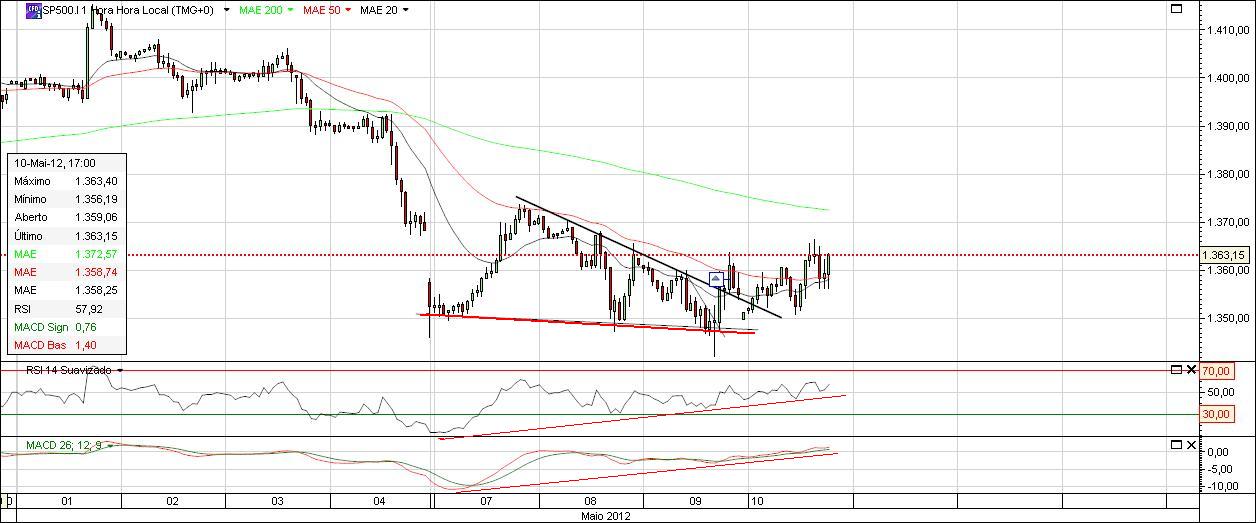Click the CFD instrument icon beside SP500.I
Screen dimensions: 1256x523
(33, 10)
